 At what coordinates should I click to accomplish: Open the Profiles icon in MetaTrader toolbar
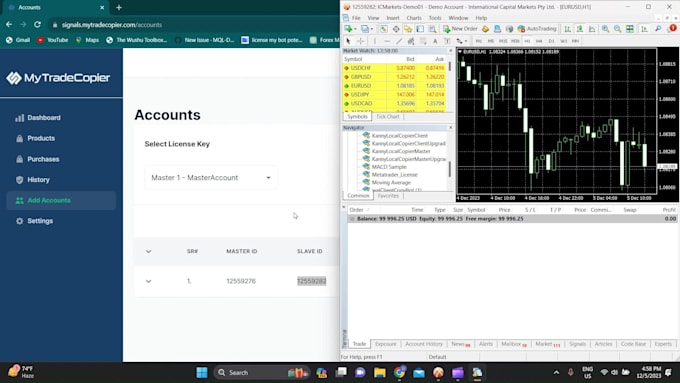365,29
